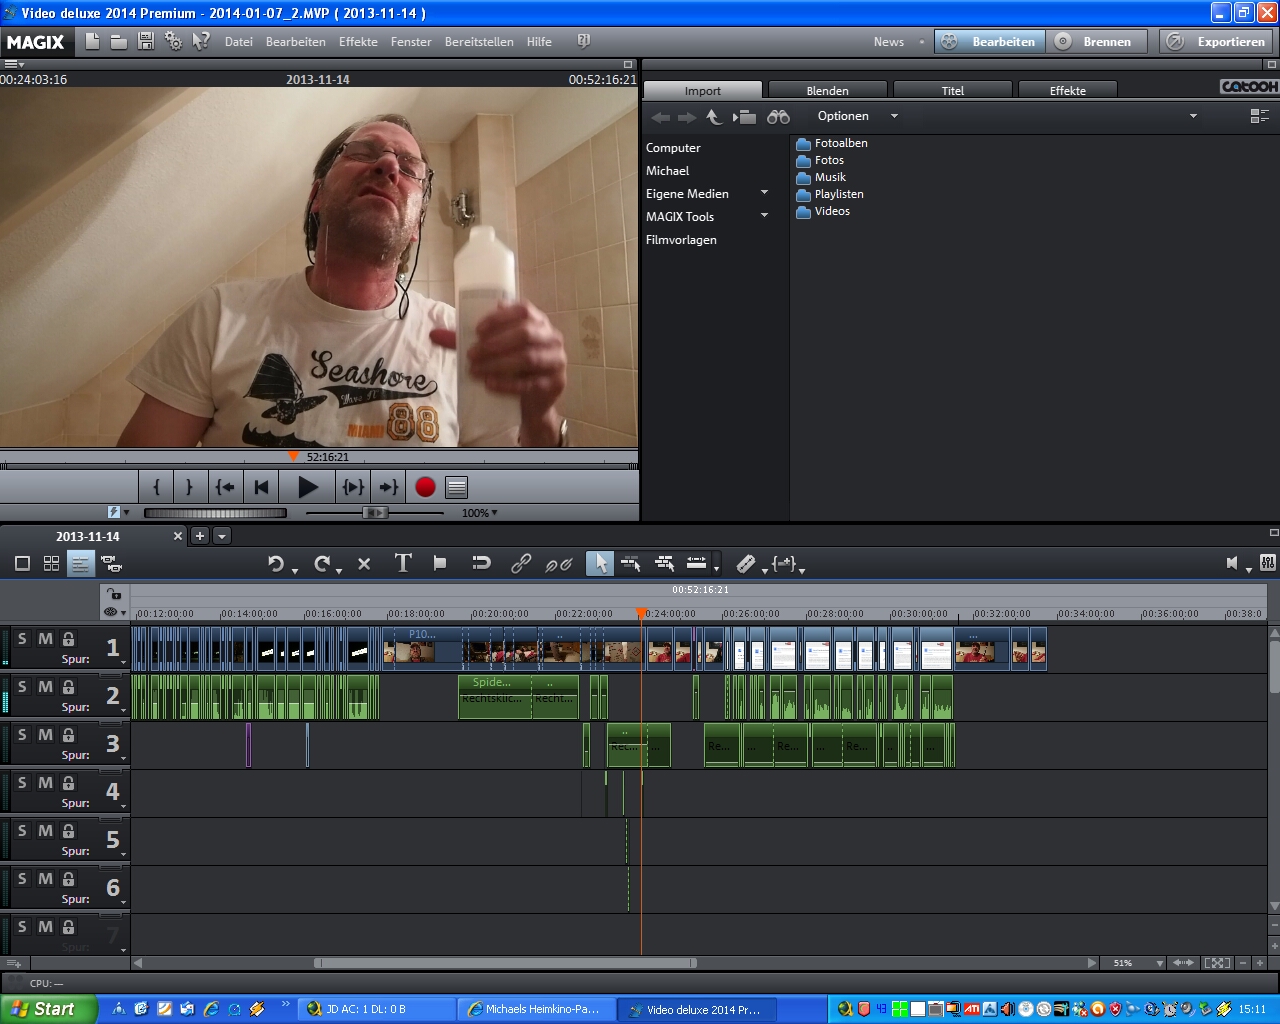This screenshot has height=1024, width=1280.
Task: Click the Brennen button
Action: coord(1095,42)
